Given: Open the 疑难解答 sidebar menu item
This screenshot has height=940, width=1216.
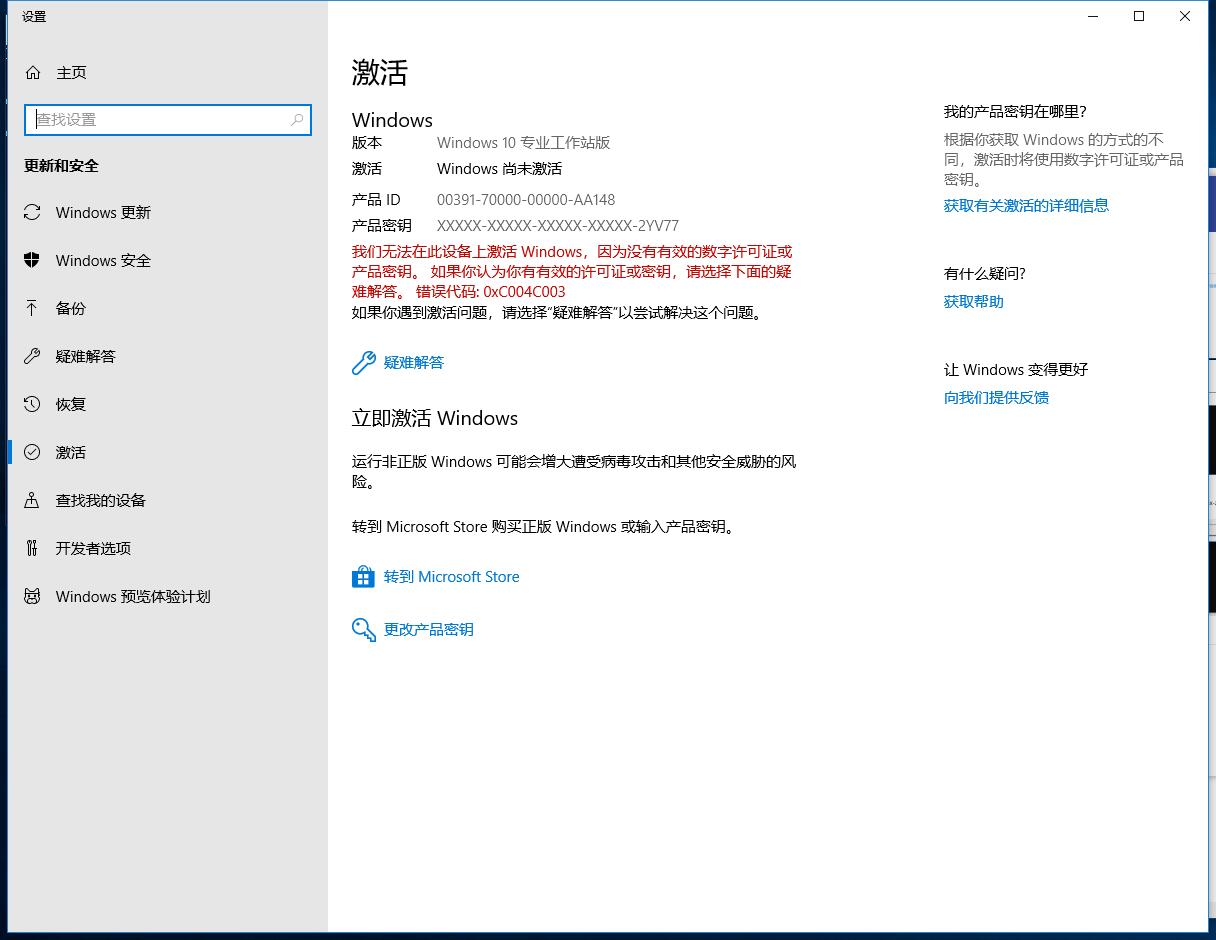Looking at the screenshot, I should [x=86, y=357].
